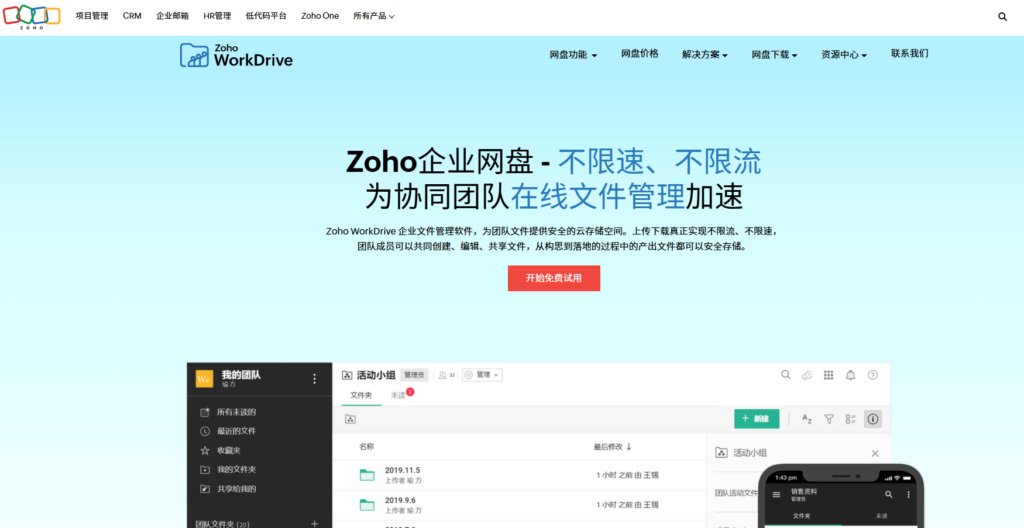1024x528 pixels.
Task: Click the three-dot menu beside 我的团队
Action: coord(314,379)
